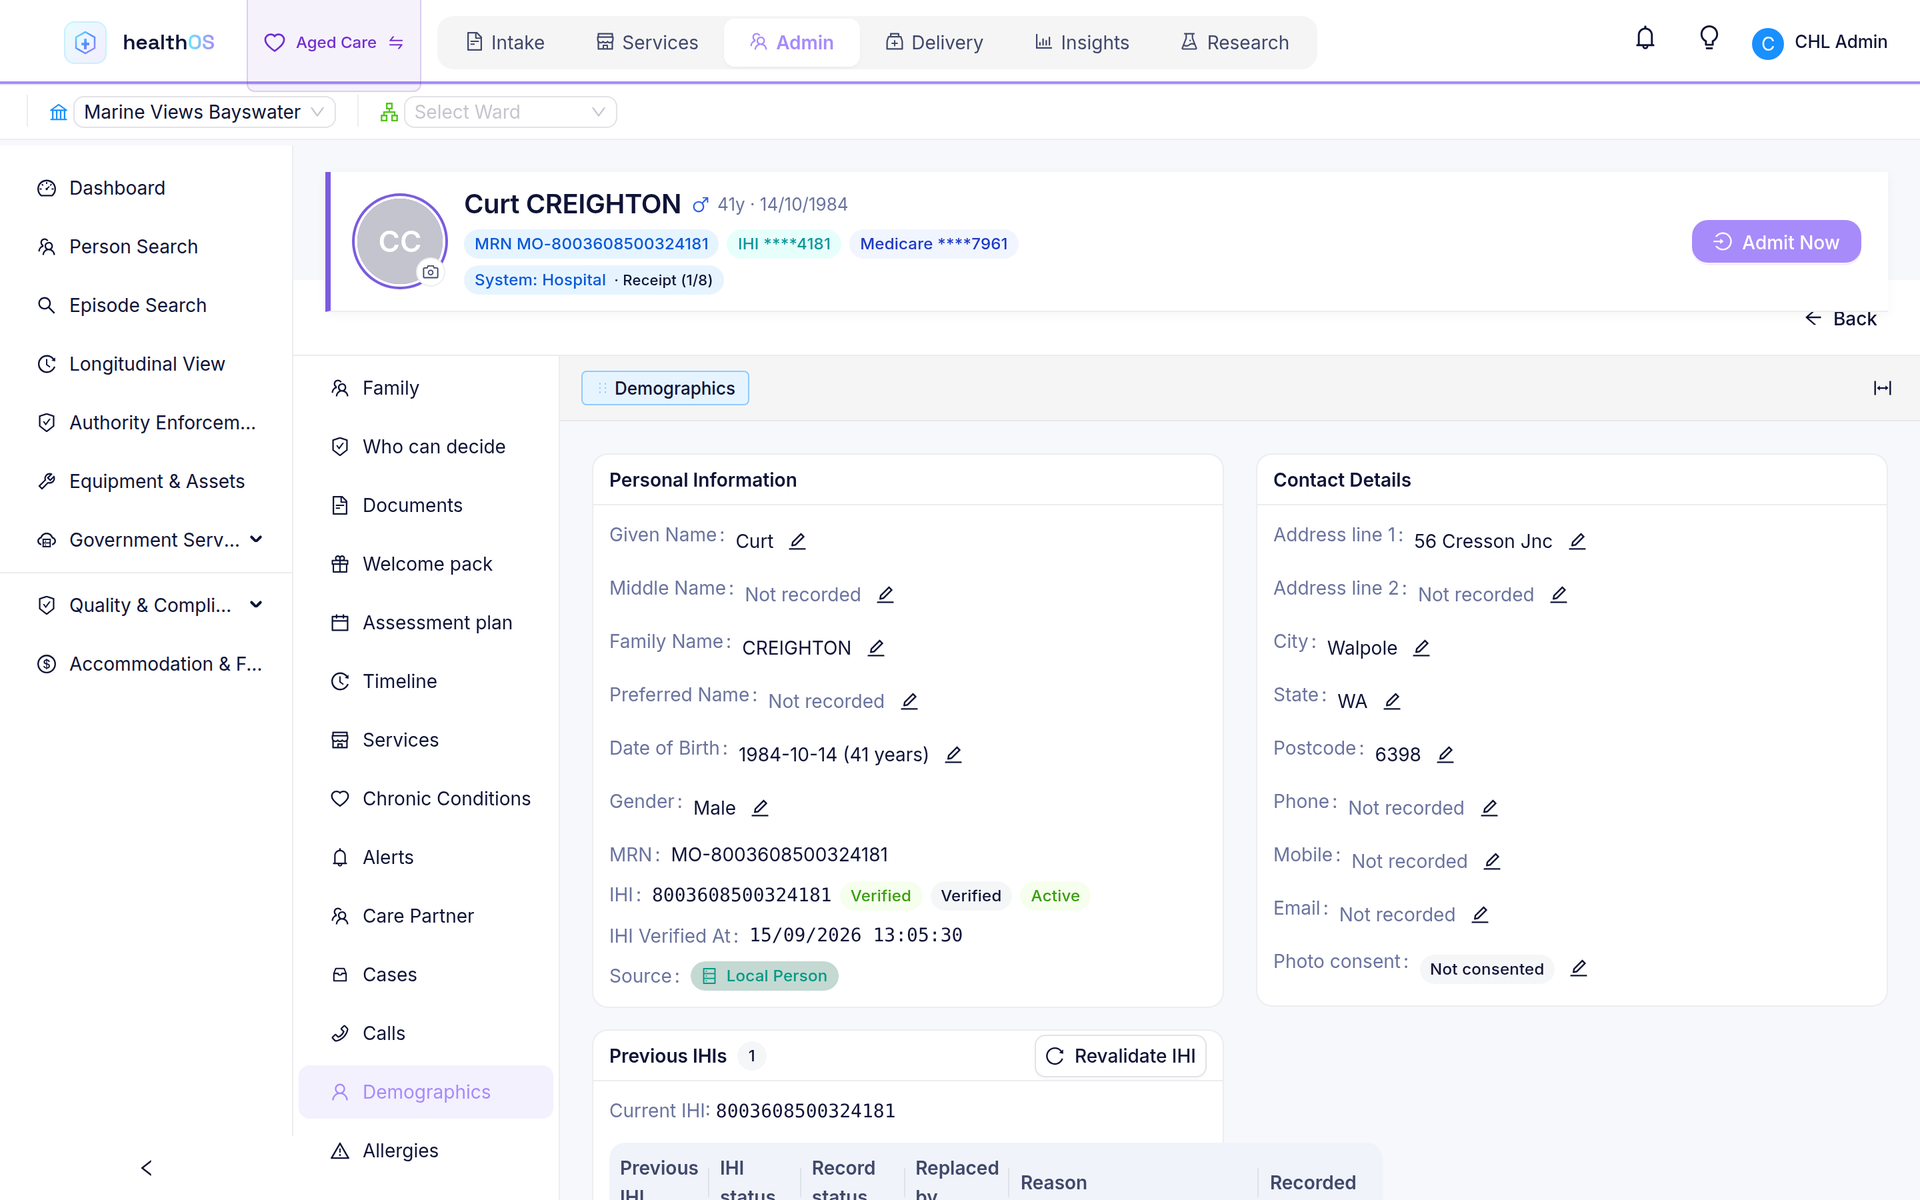
Task: Open Select Ward dropdown
Action: pos(510,112)
